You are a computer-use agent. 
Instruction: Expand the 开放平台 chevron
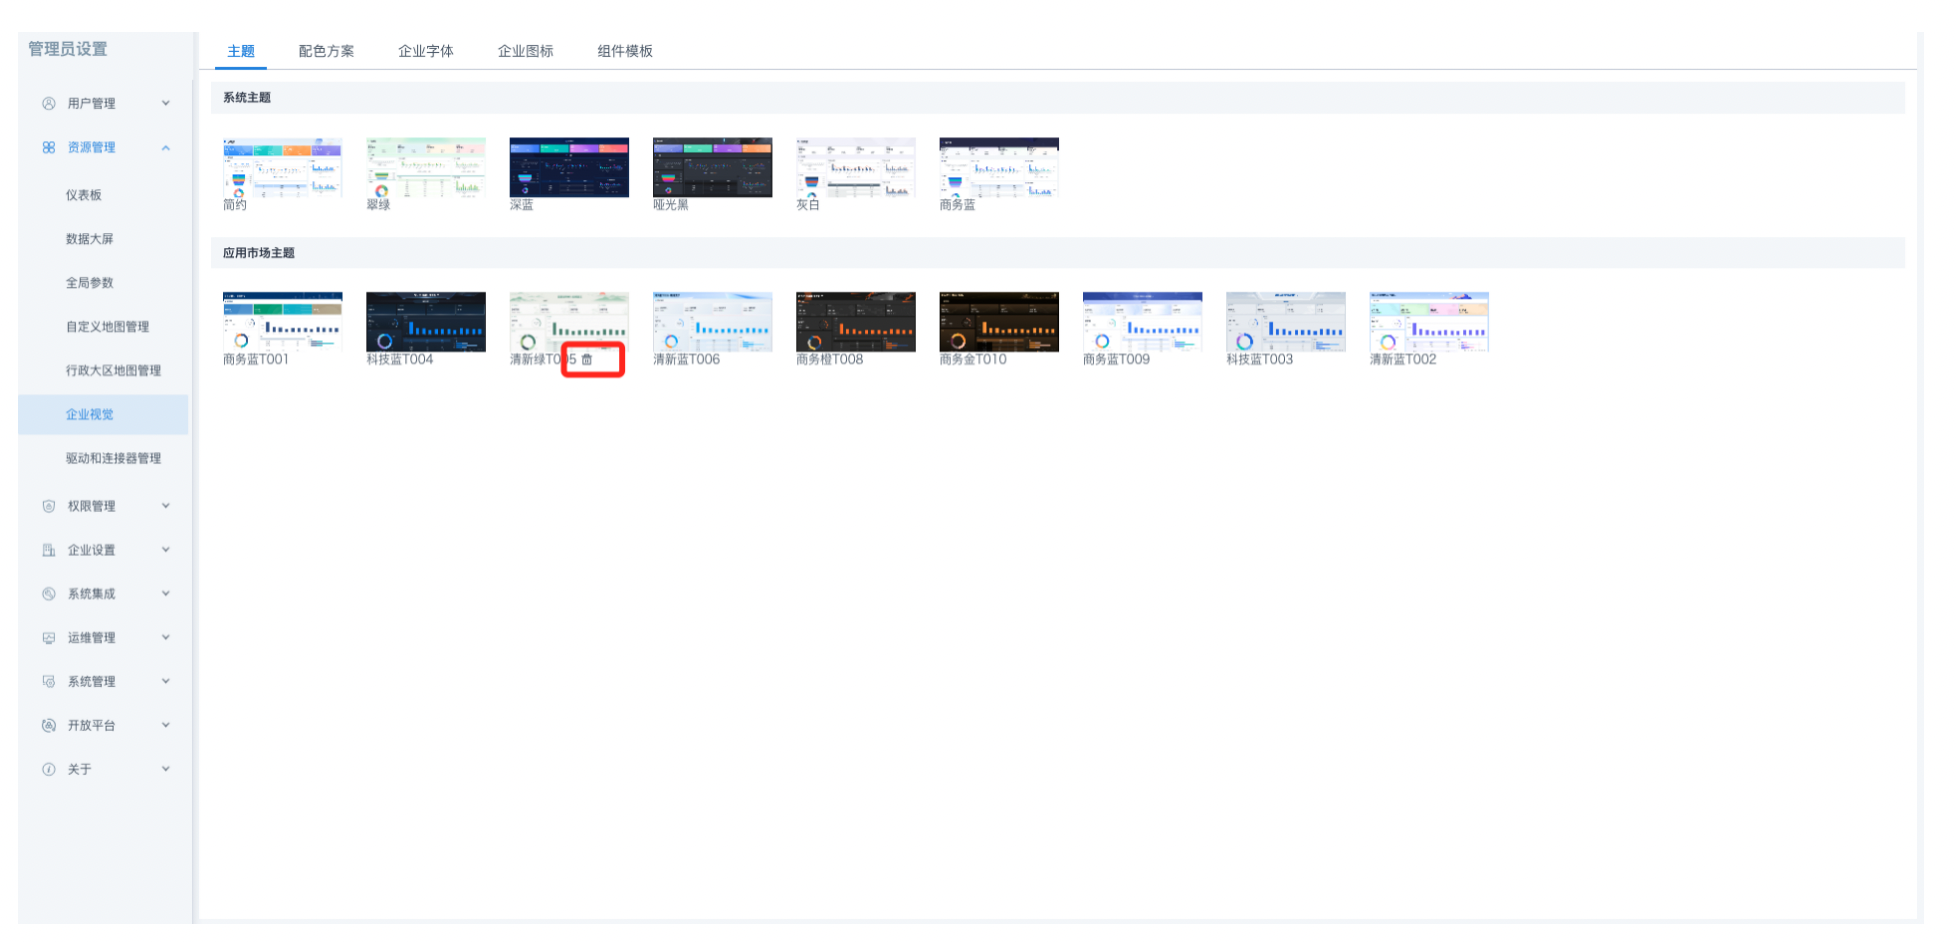click(166, 726)
